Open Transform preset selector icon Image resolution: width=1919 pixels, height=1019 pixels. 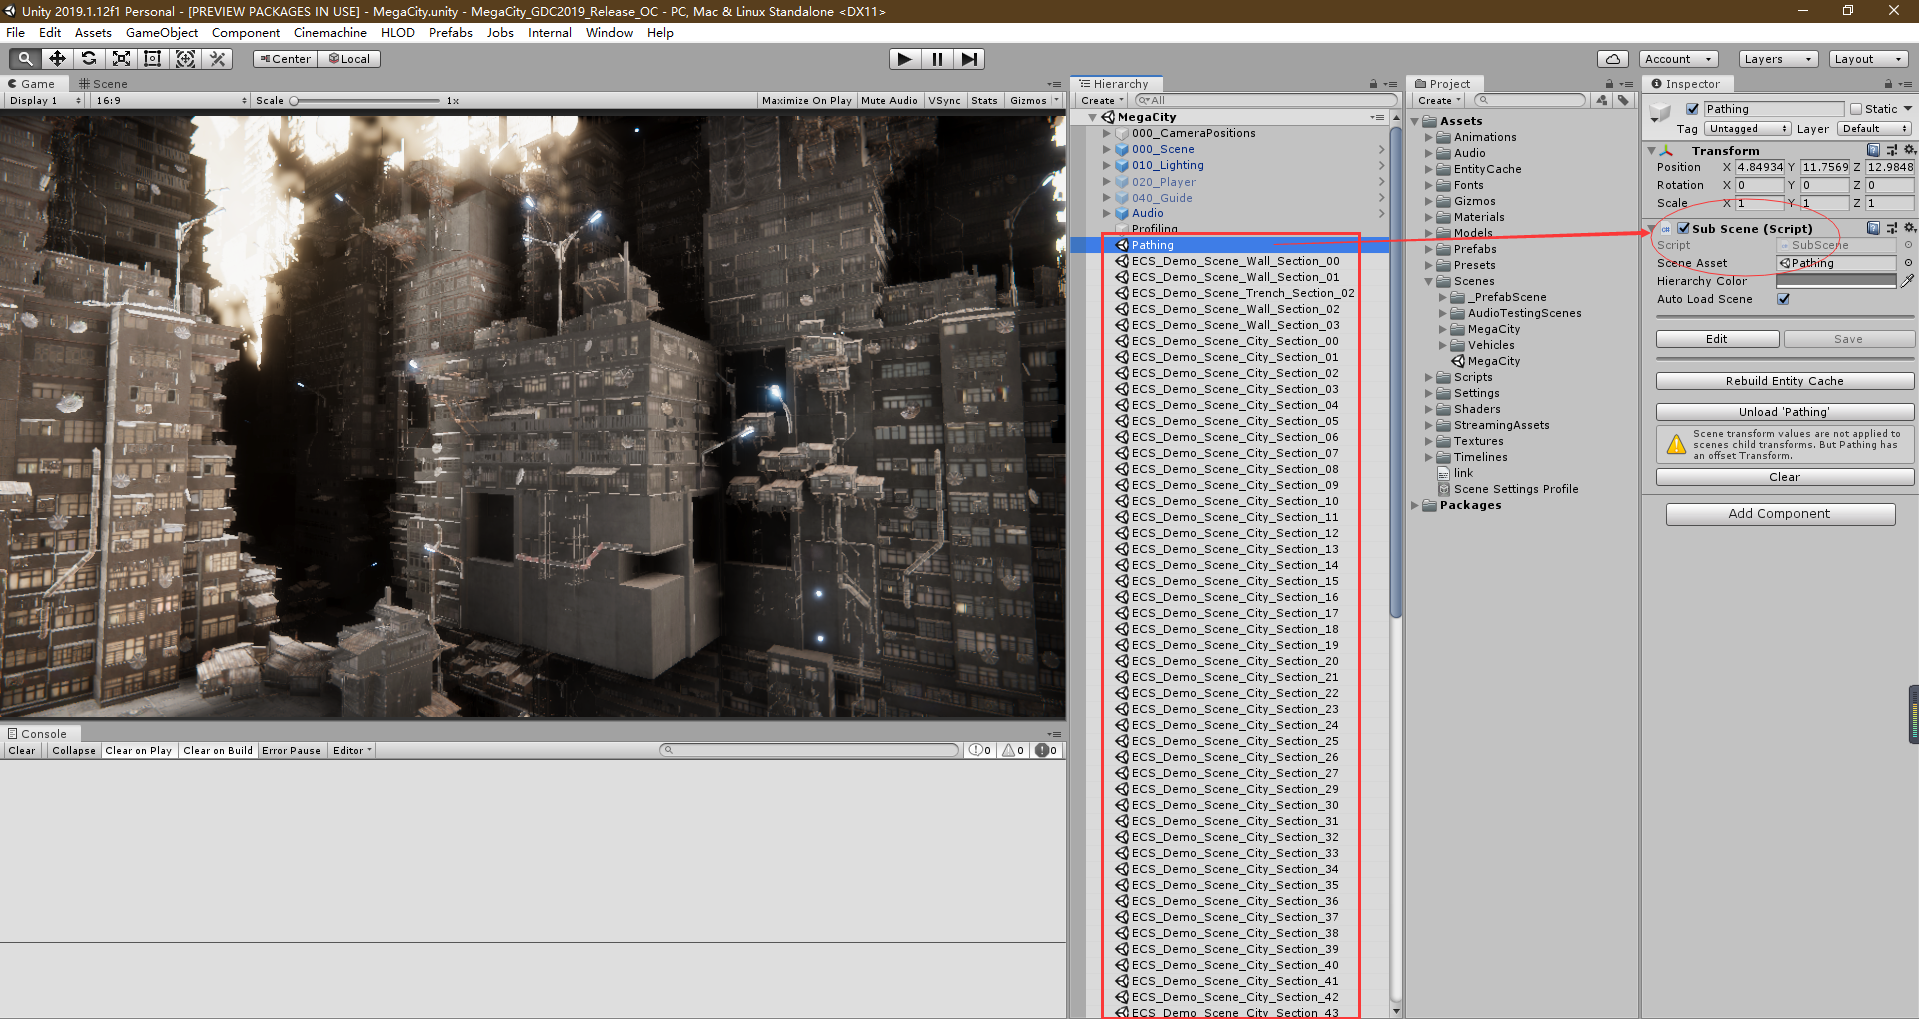1891,150
